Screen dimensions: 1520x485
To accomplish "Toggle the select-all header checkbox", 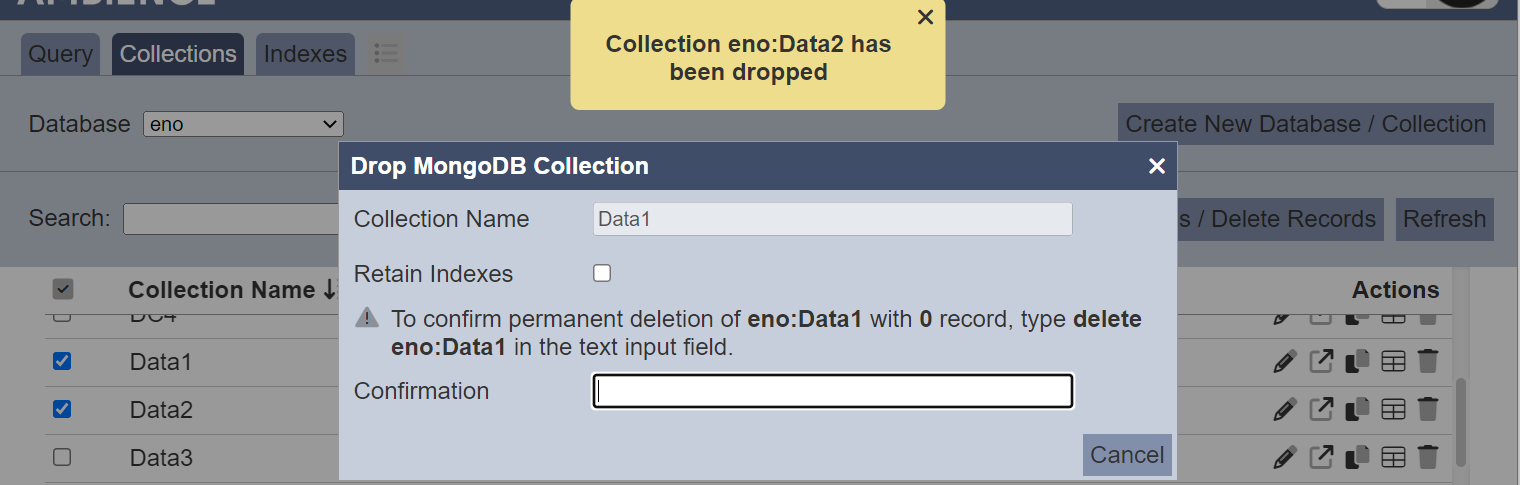I will point(62,289).
